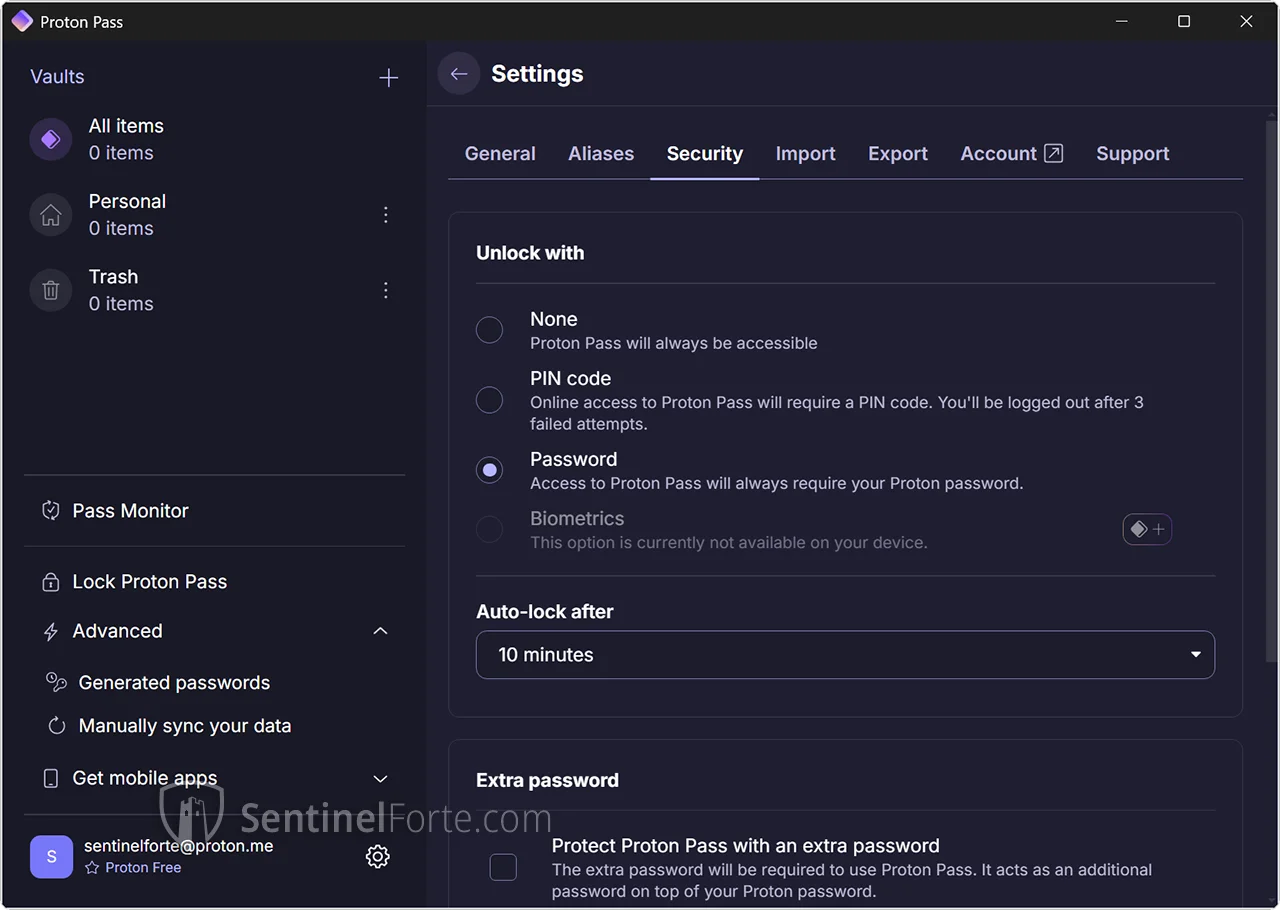Open Personal vault three-dot menu

point(386,215)
